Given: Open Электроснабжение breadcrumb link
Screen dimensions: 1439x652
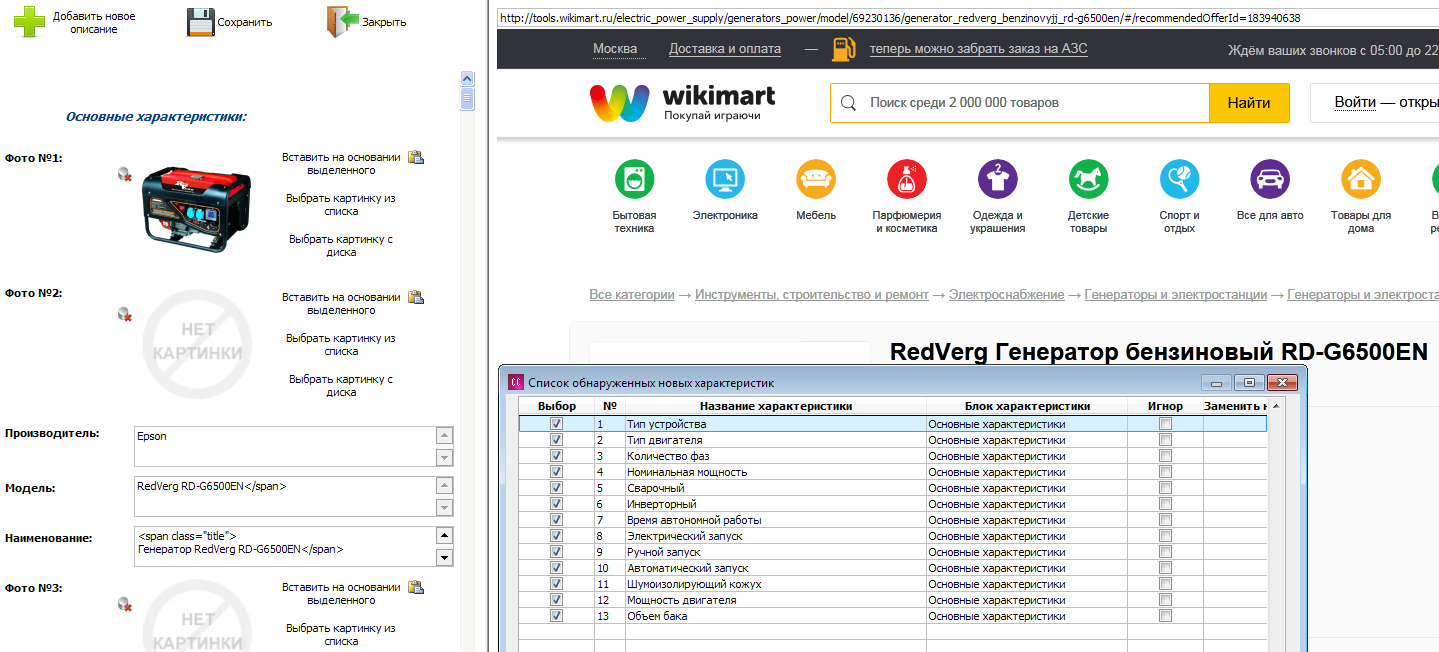Looking at the screenshot, I should click(1006, 295).
